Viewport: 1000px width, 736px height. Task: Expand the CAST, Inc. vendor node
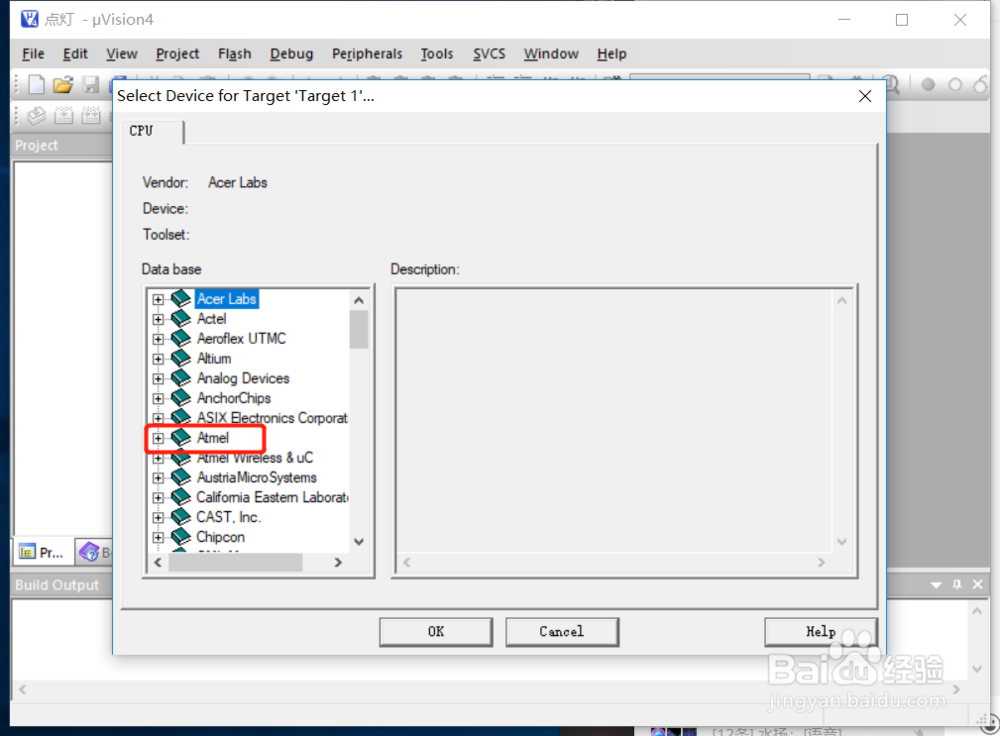pos(158,517)
